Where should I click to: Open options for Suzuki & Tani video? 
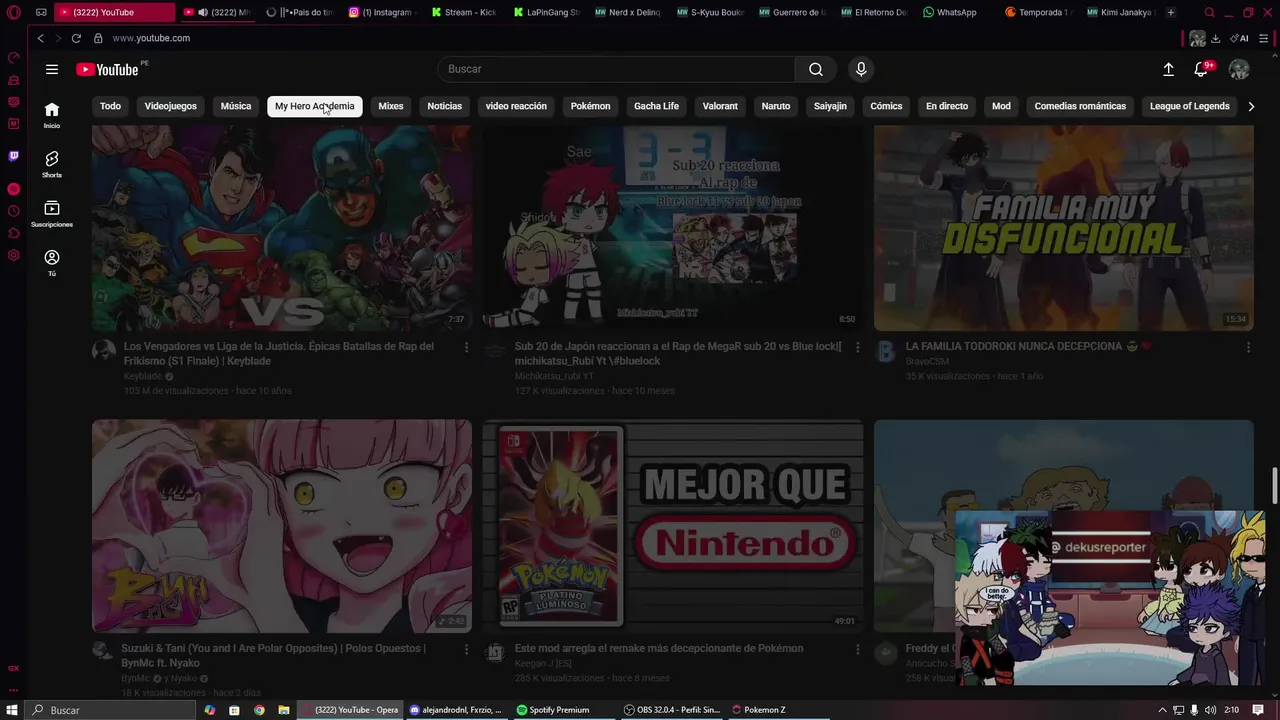tap(466, 649)
